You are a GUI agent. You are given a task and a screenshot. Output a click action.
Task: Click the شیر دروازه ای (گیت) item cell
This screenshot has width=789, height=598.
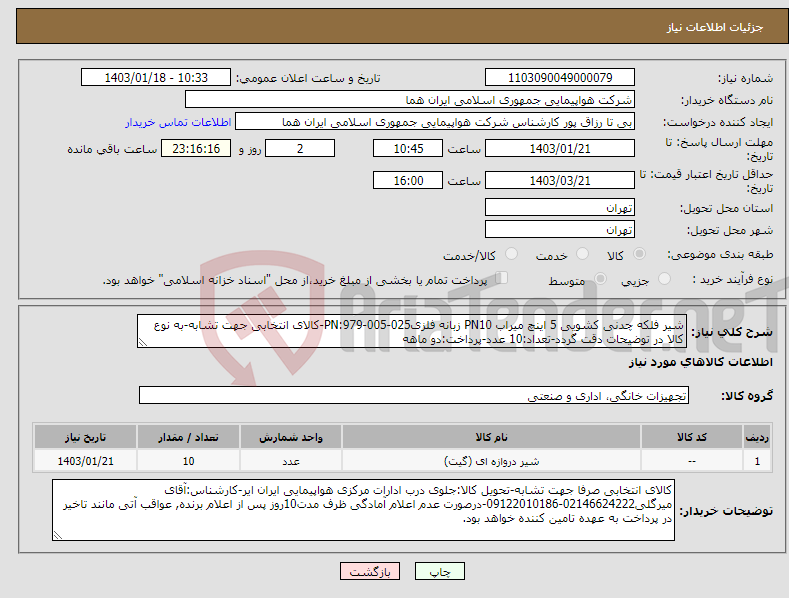[491, 461]
